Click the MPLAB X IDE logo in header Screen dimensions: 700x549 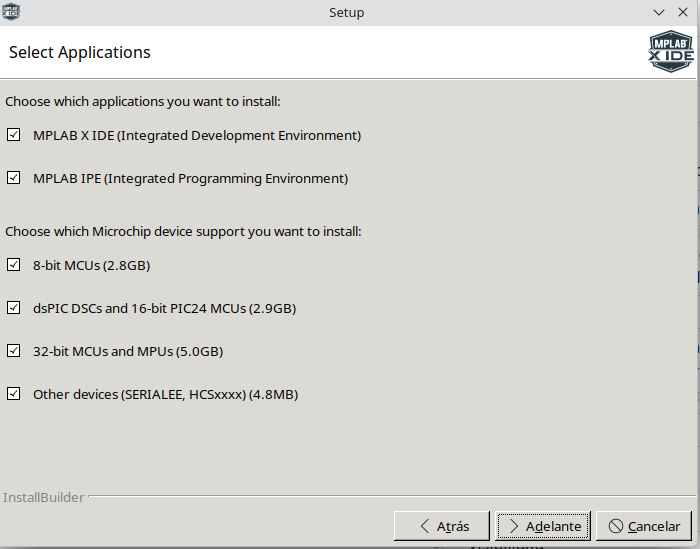671,51
